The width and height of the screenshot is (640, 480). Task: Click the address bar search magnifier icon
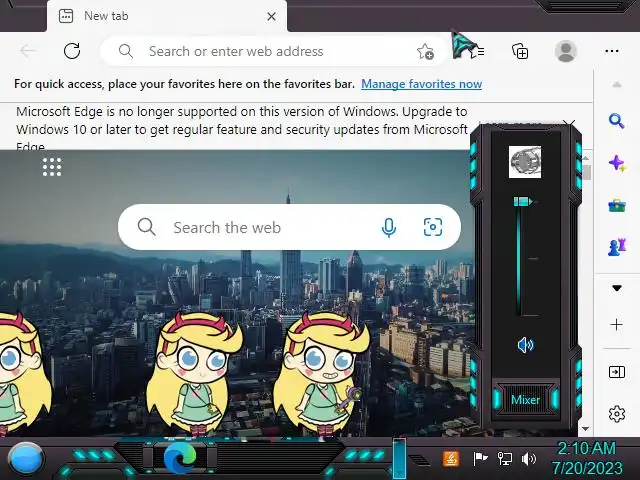[x=126, y=51]
